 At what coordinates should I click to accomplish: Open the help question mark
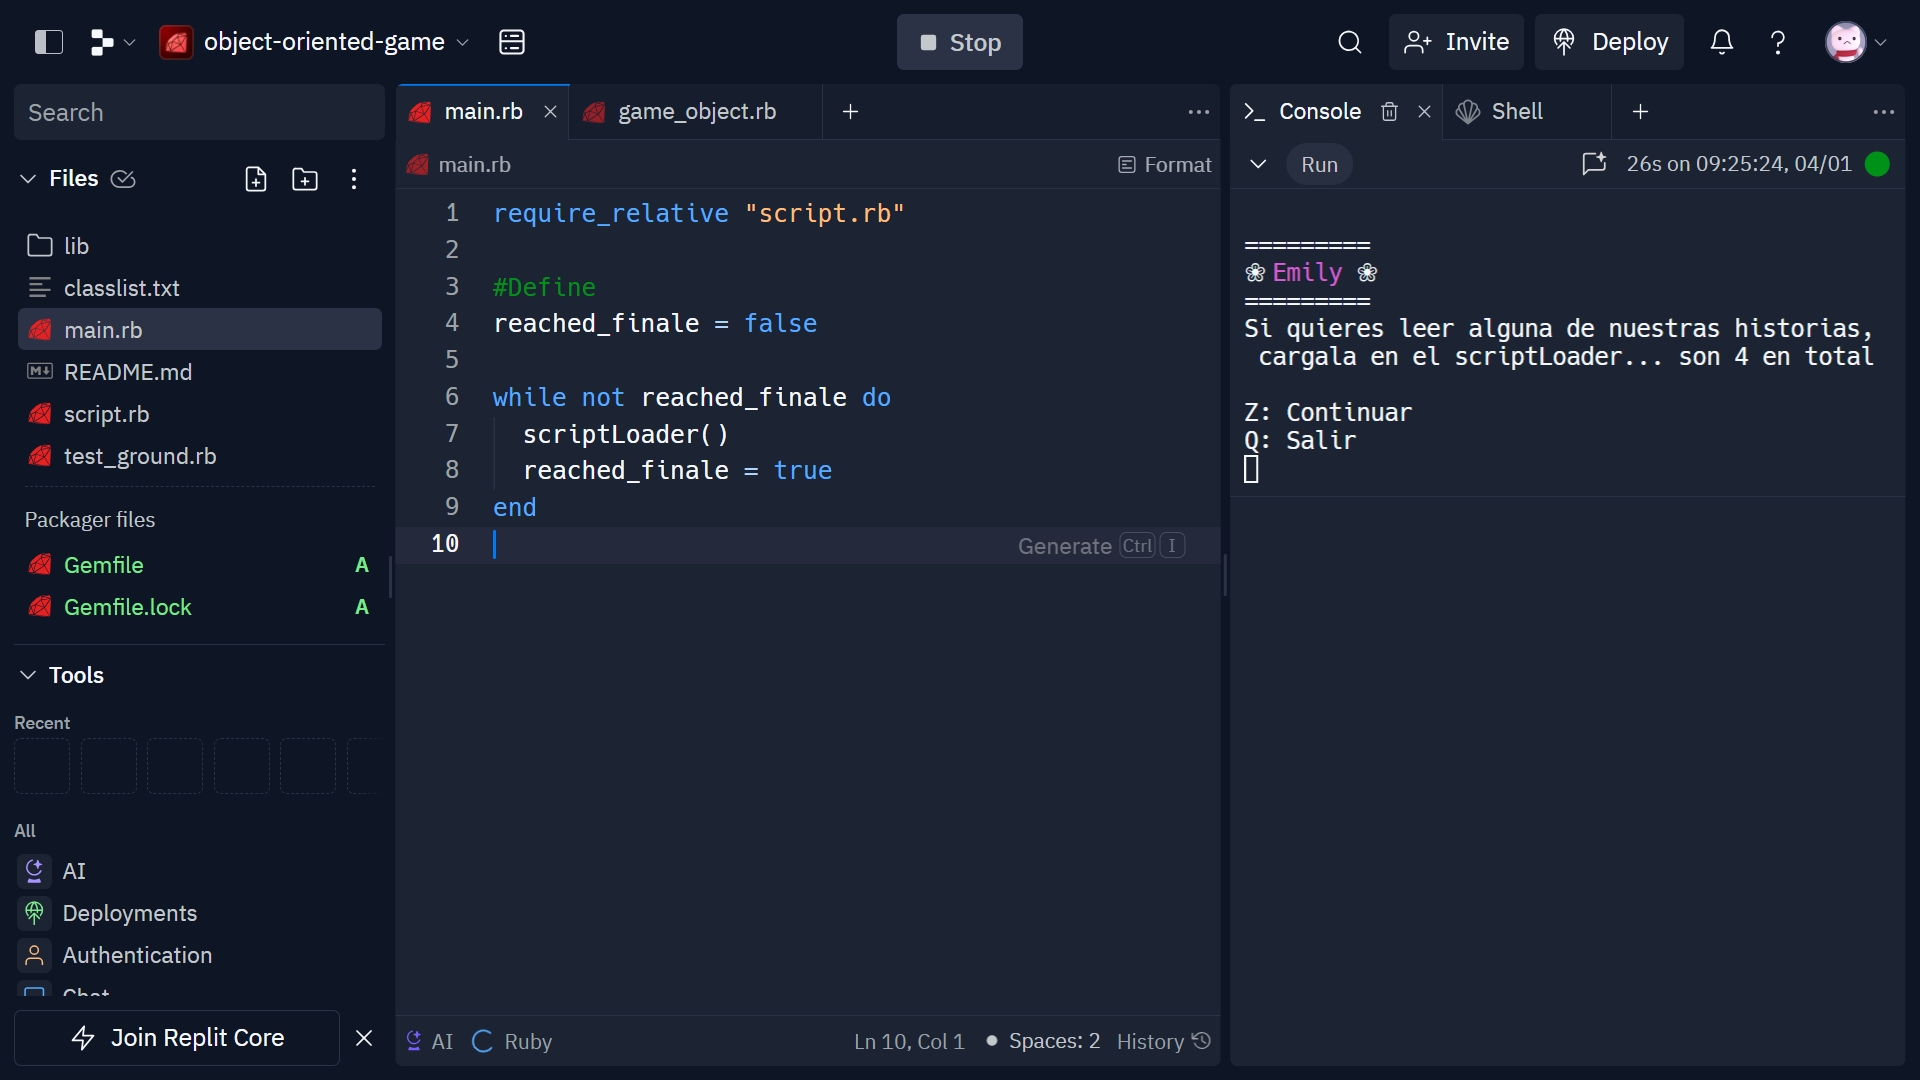(x=1778, y=42)
